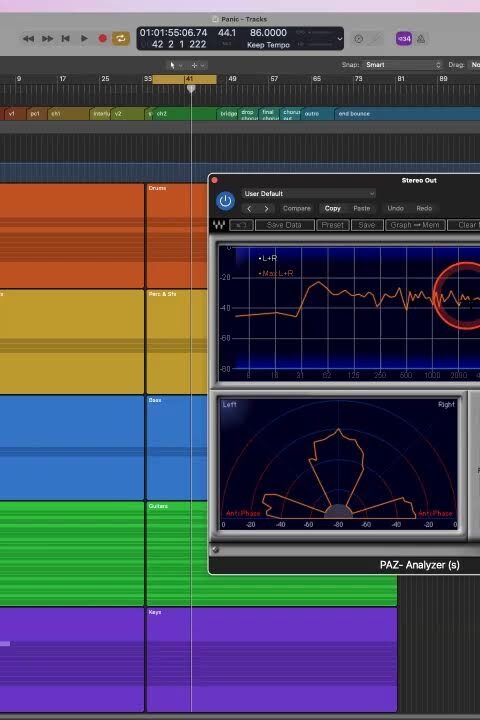Click the Clear button in PAZ toolbar
480x720 pixels.
click(465, 225)
